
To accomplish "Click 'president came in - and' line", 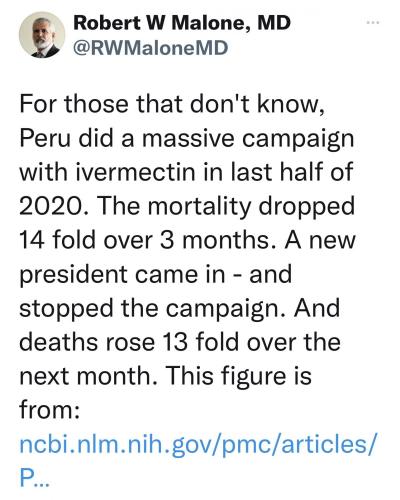I will pyautogui.click(x=156, y=275).
